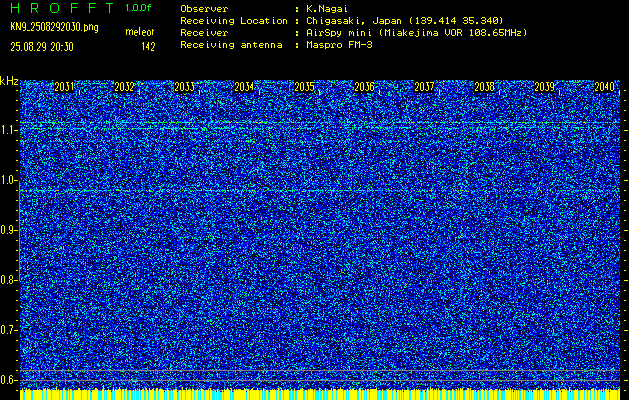629x400 pixels.
Task: Click the observer name K.Nagai
Action: pos(327,9)
